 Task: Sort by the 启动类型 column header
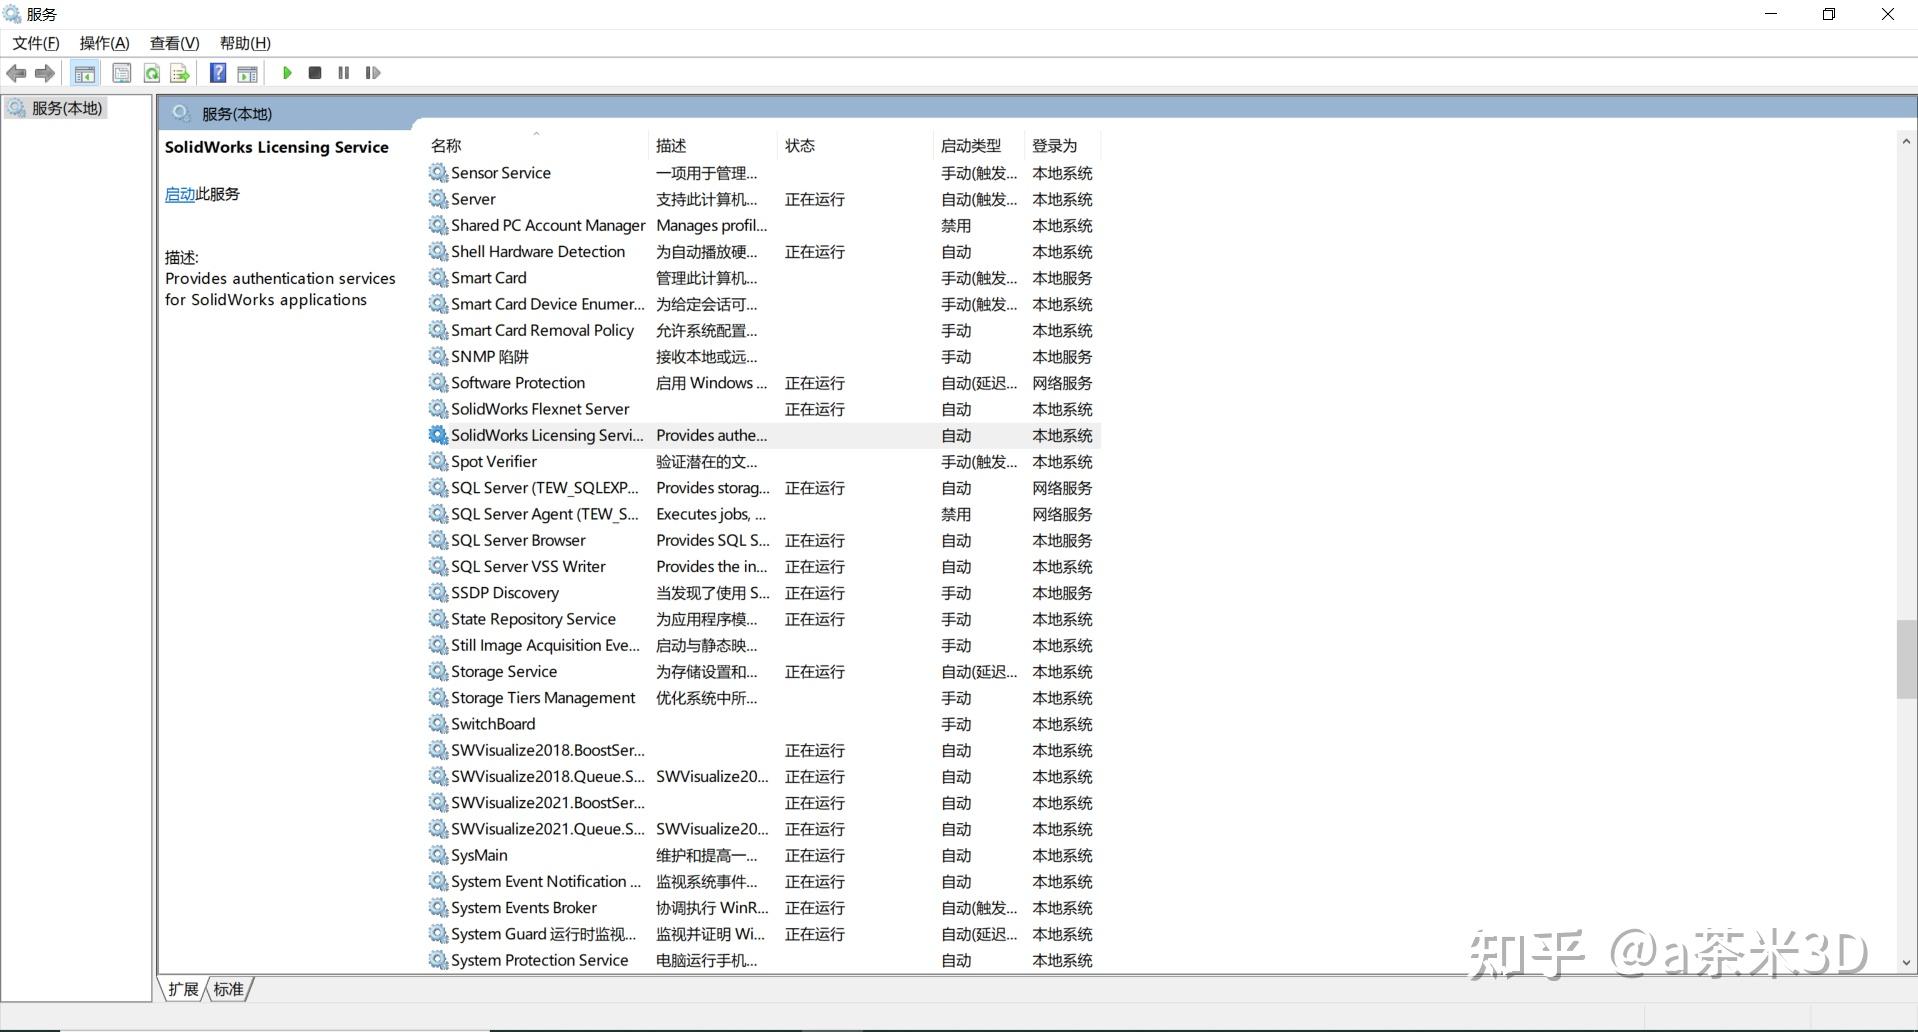tap(980, 146)
